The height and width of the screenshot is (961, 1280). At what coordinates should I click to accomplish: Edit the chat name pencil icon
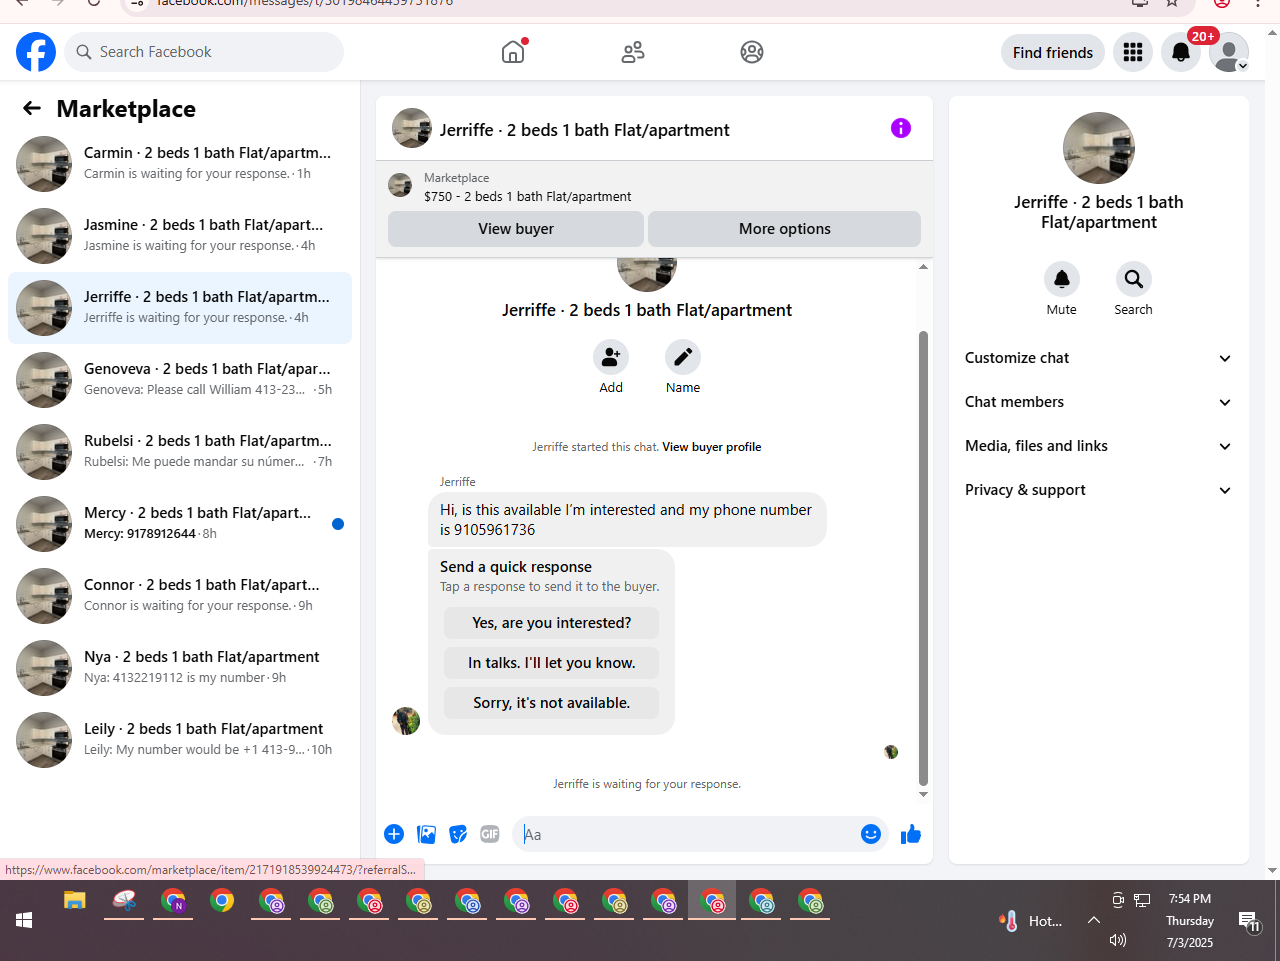click(x=683, y=357)
